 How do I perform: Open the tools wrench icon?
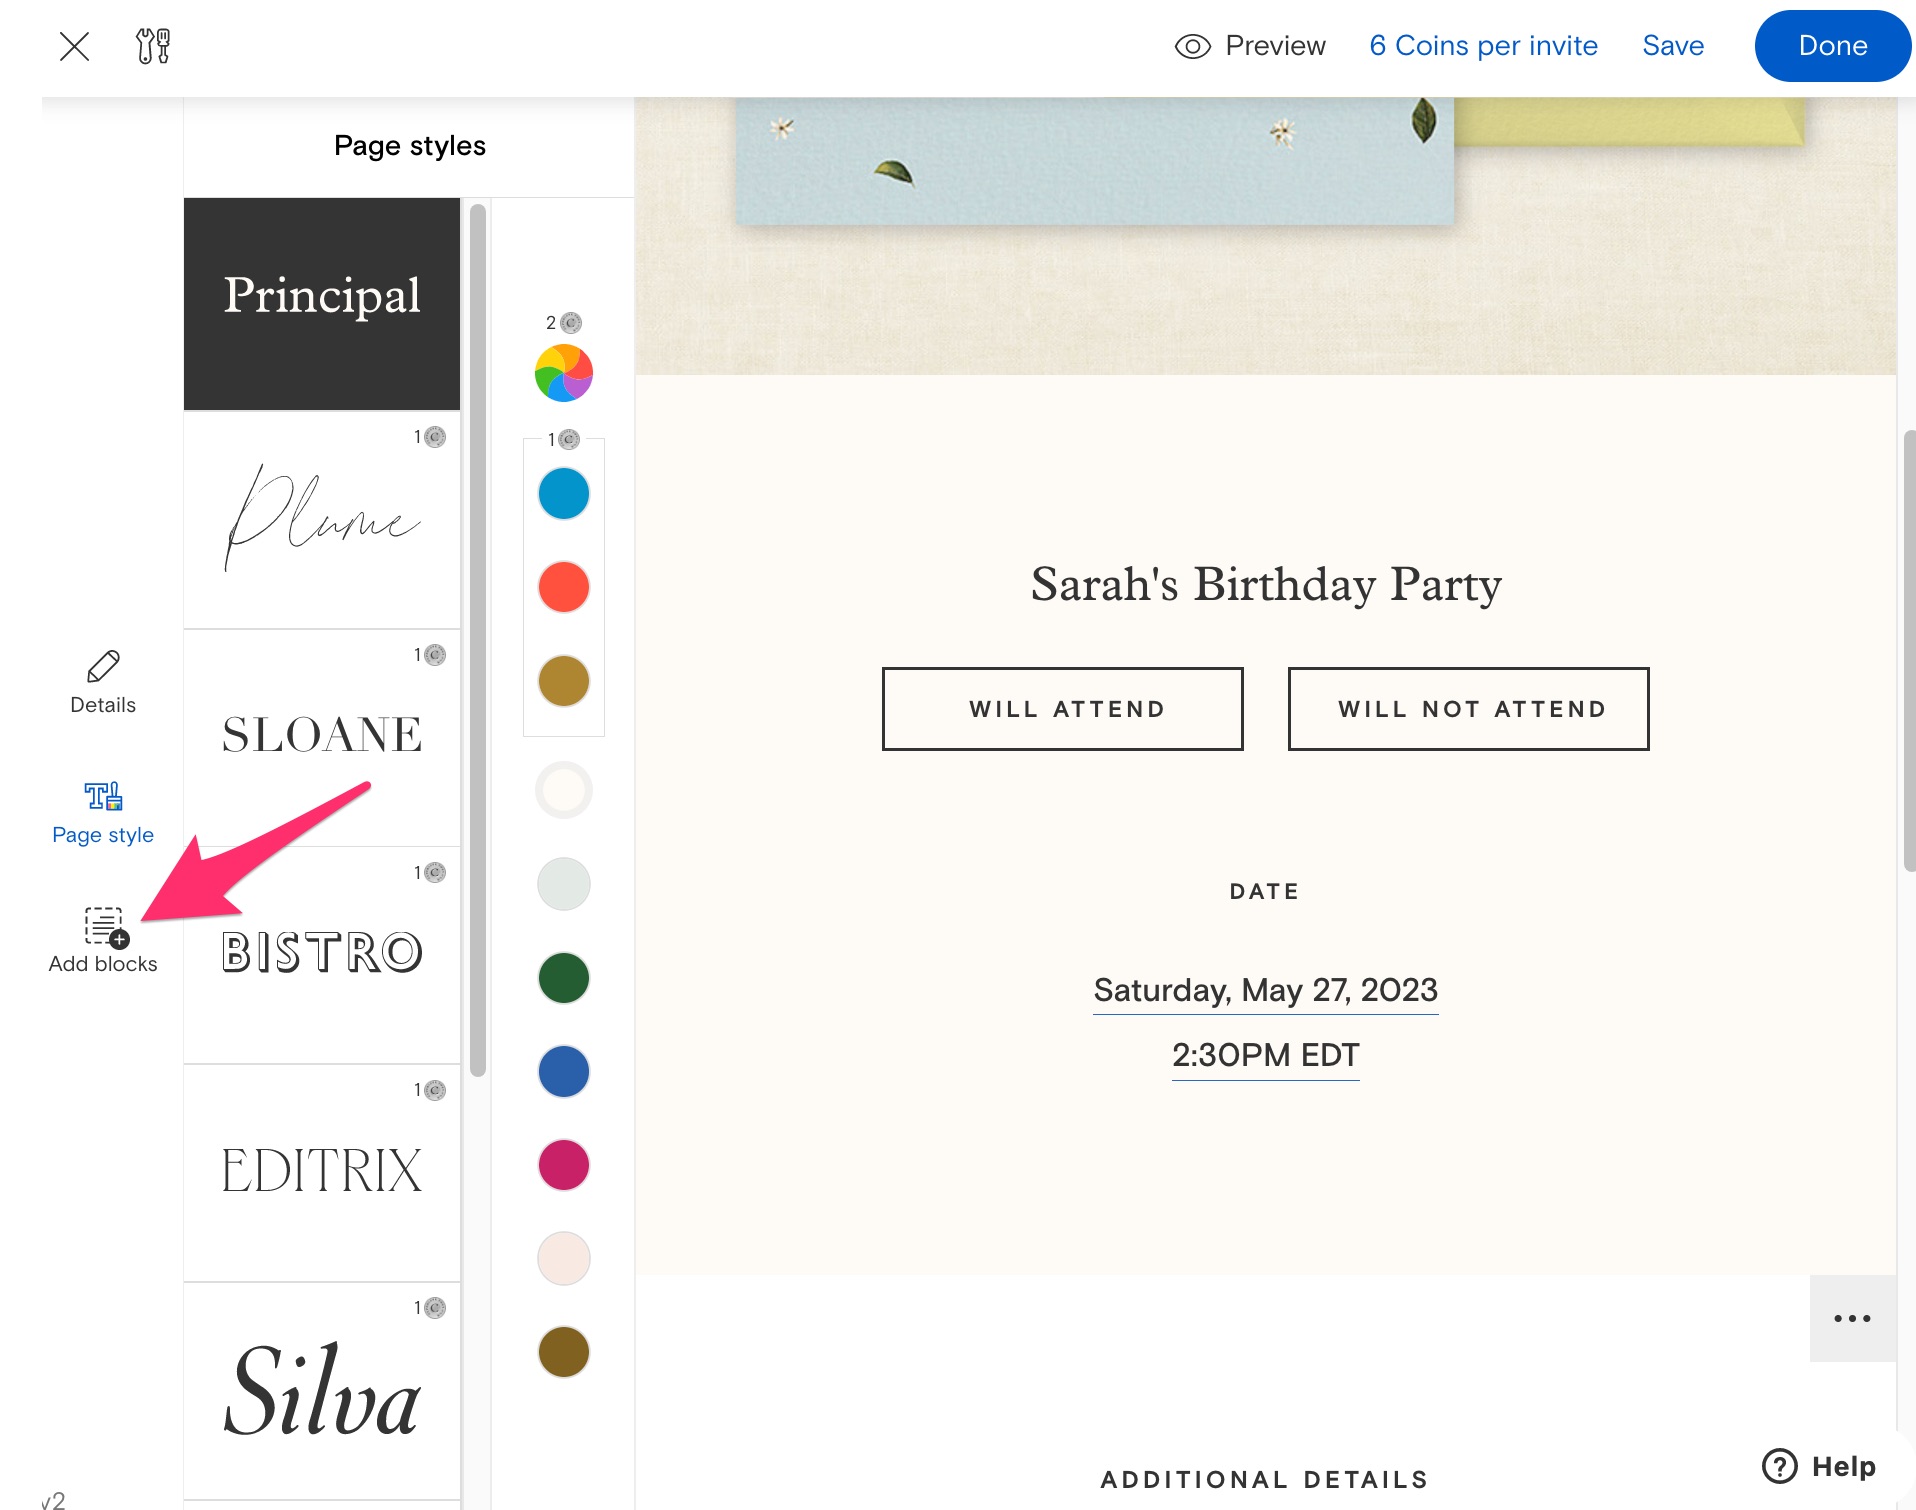(153, 46)
